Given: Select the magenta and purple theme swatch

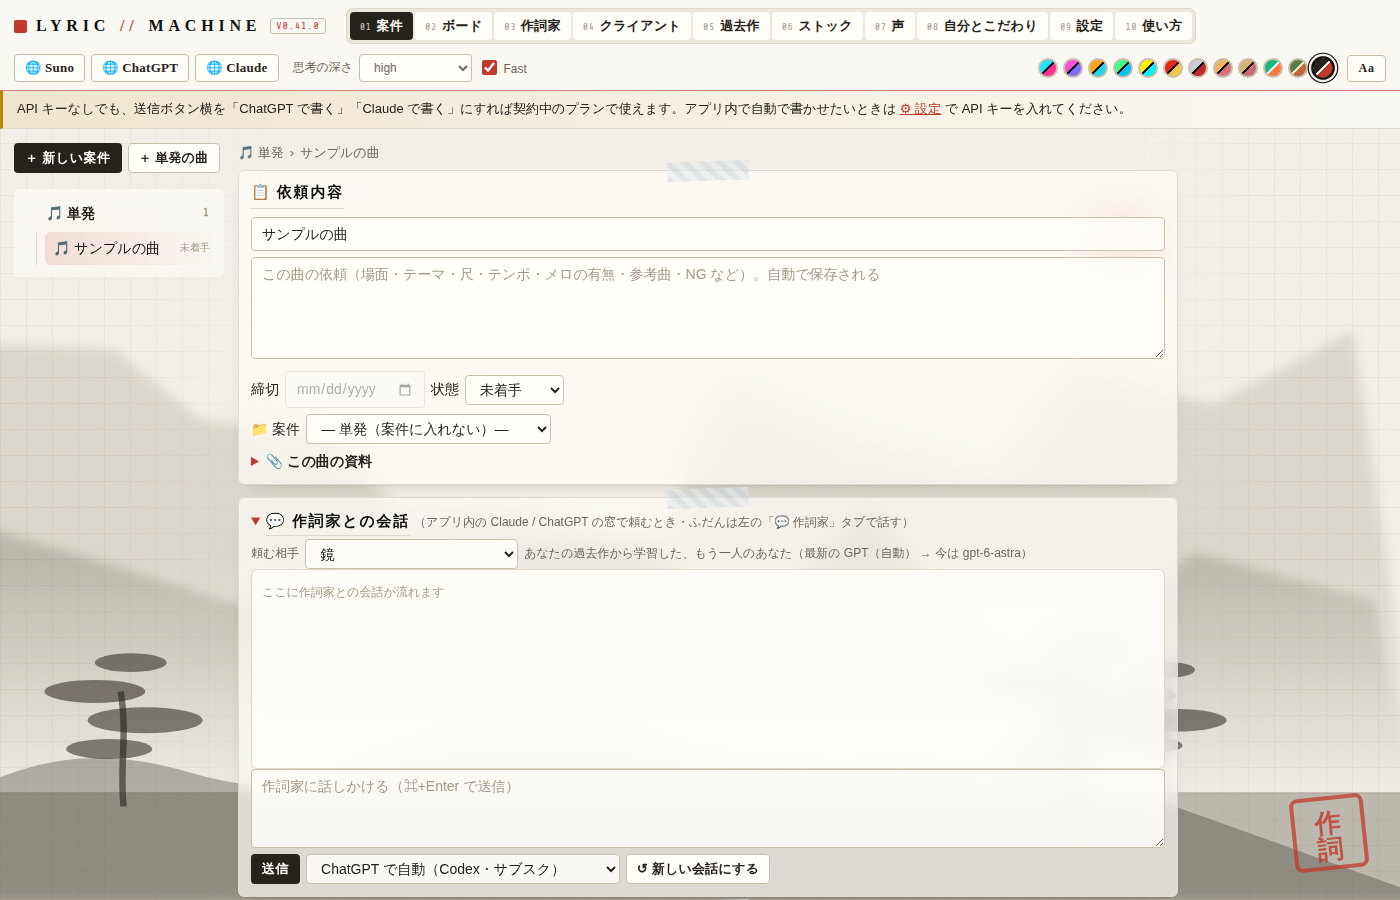Looking at the screenshot, I should tap(1073, 68).
